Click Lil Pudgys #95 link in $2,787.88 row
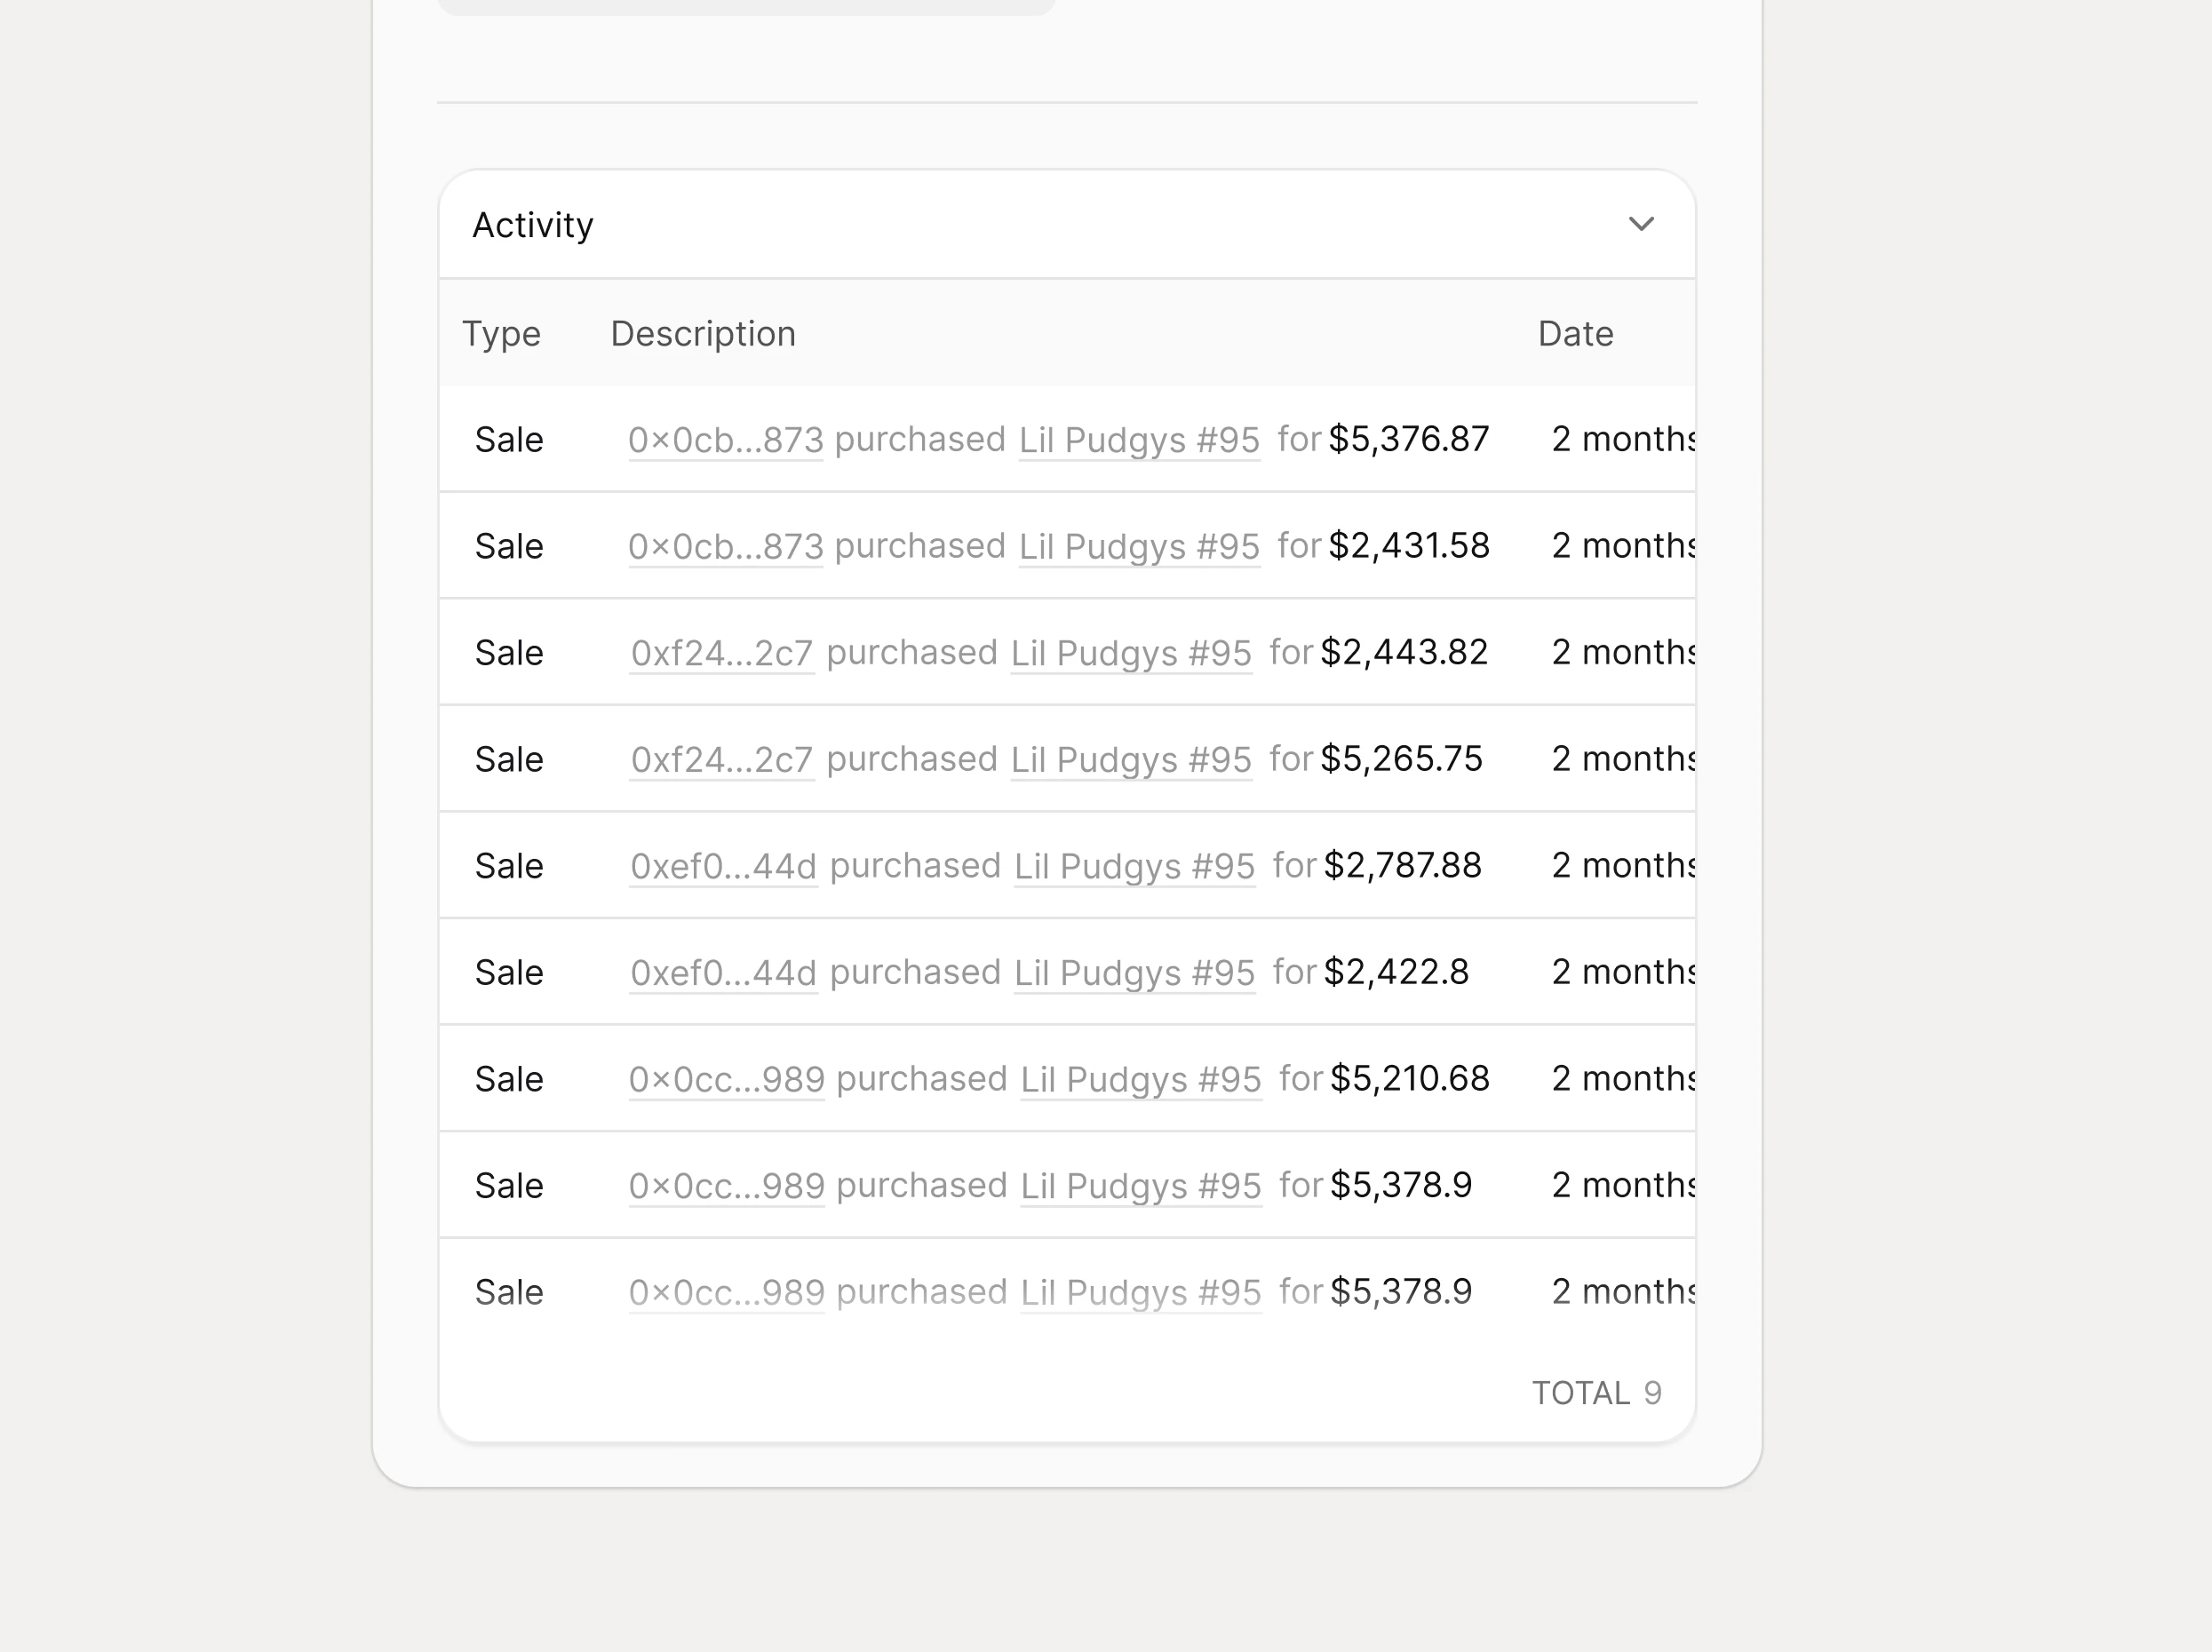 coord(1134,866)
